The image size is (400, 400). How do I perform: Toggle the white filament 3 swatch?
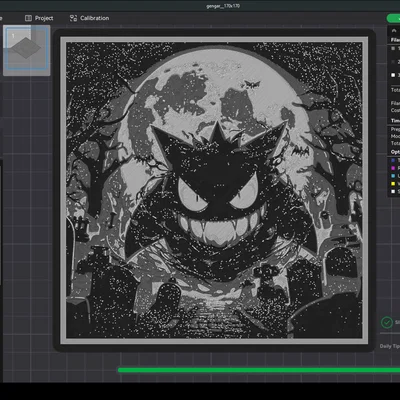pyautogui.click(x=393, y=75)
